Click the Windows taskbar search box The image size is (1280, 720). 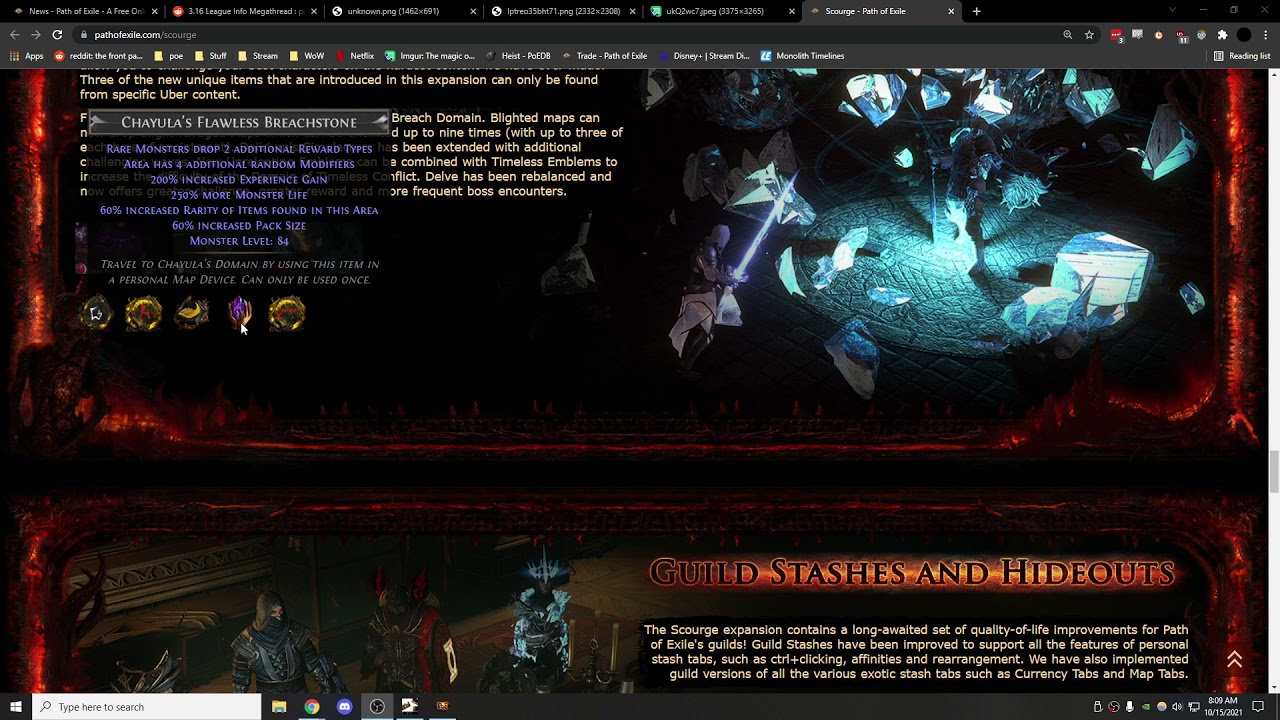[147, 707]
